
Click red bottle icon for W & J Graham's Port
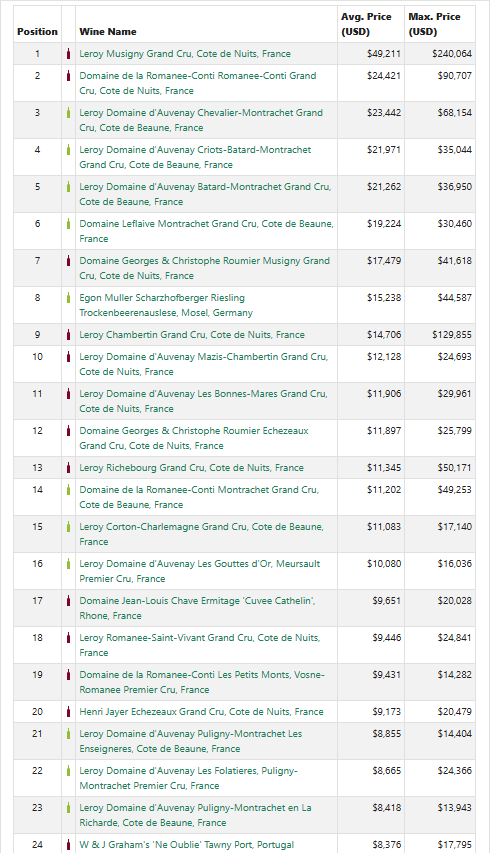tap(69, 845)
